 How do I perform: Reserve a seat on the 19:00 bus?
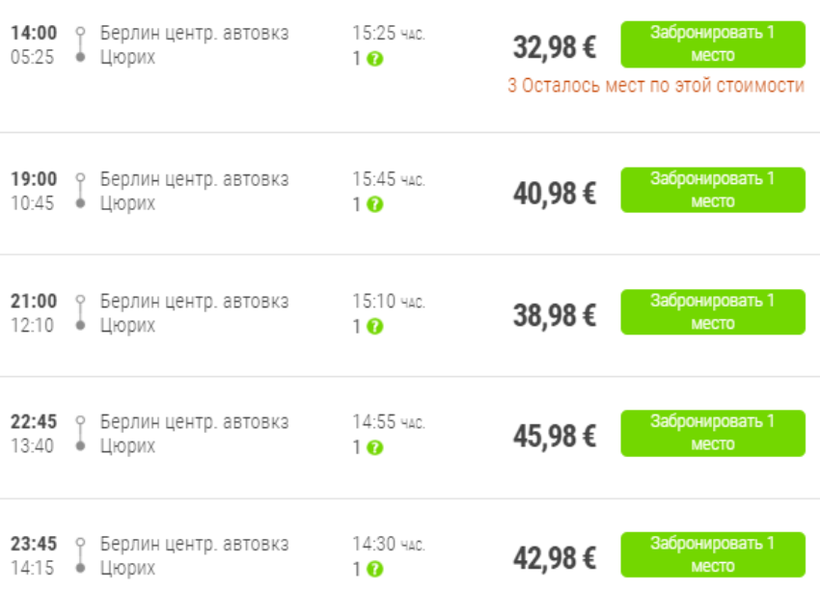pyautogui.click(x=712, y=190)
